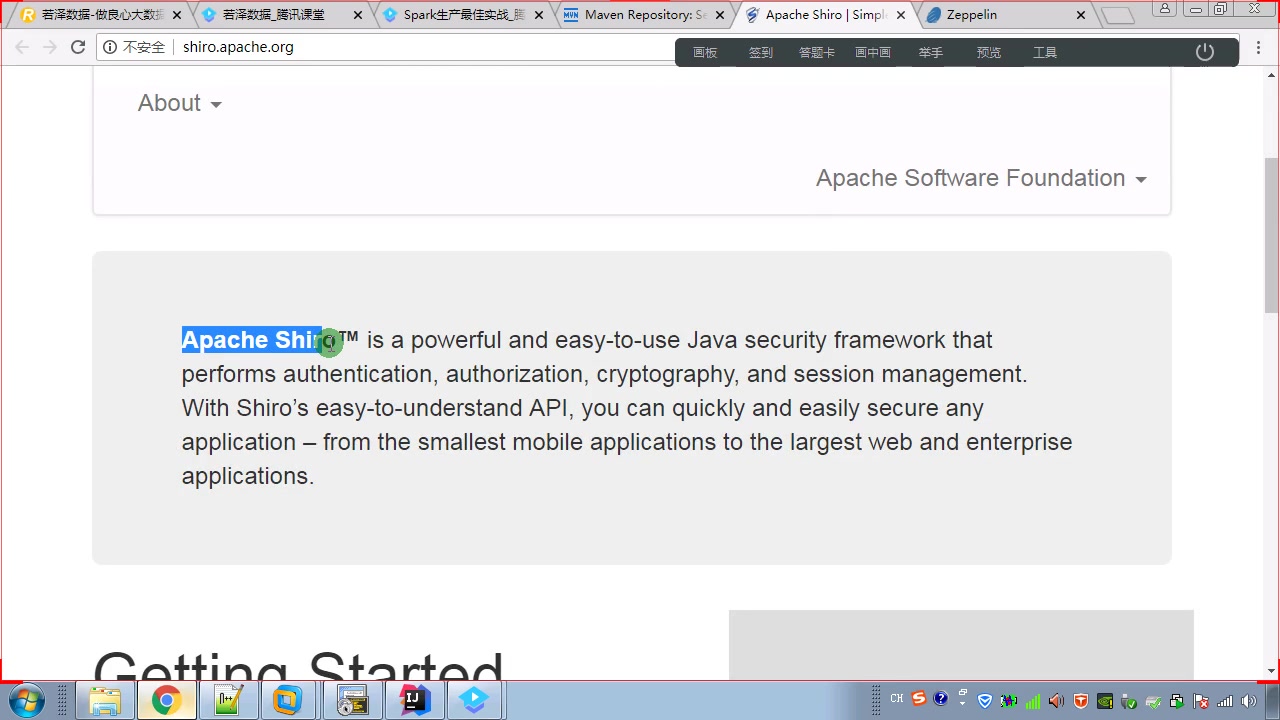The image size is (1280, 720).
Task: Open the green notepad app in the taskbar
Action: pos(229,700)
